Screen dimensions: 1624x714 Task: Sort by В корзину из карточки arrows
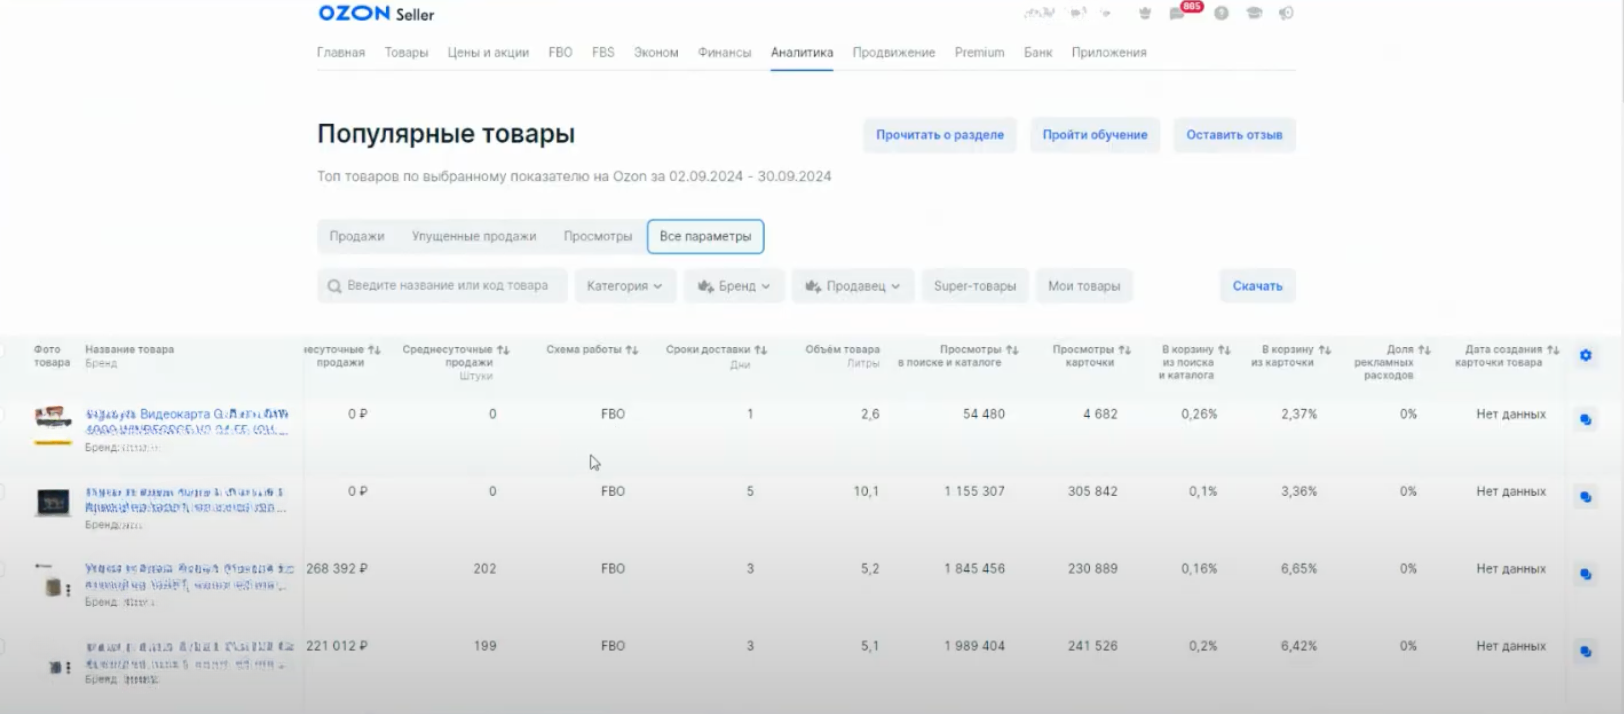click(1324, 350)
